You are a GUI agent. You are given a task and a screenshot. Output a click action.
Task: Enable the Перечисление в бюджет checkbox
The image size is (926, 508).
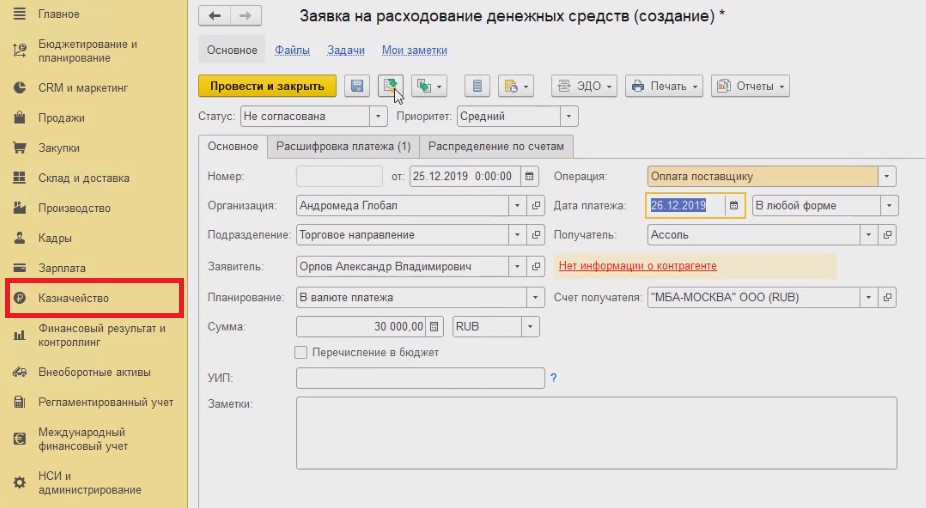301,353
